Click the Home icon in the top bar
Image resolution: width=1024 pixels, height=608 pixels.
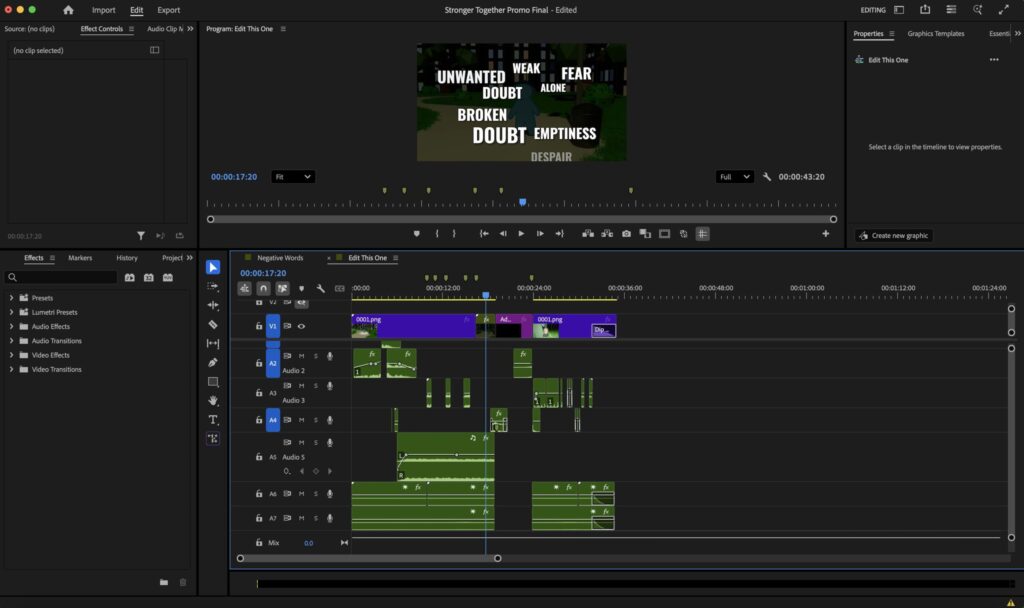(x=68, y=10)
